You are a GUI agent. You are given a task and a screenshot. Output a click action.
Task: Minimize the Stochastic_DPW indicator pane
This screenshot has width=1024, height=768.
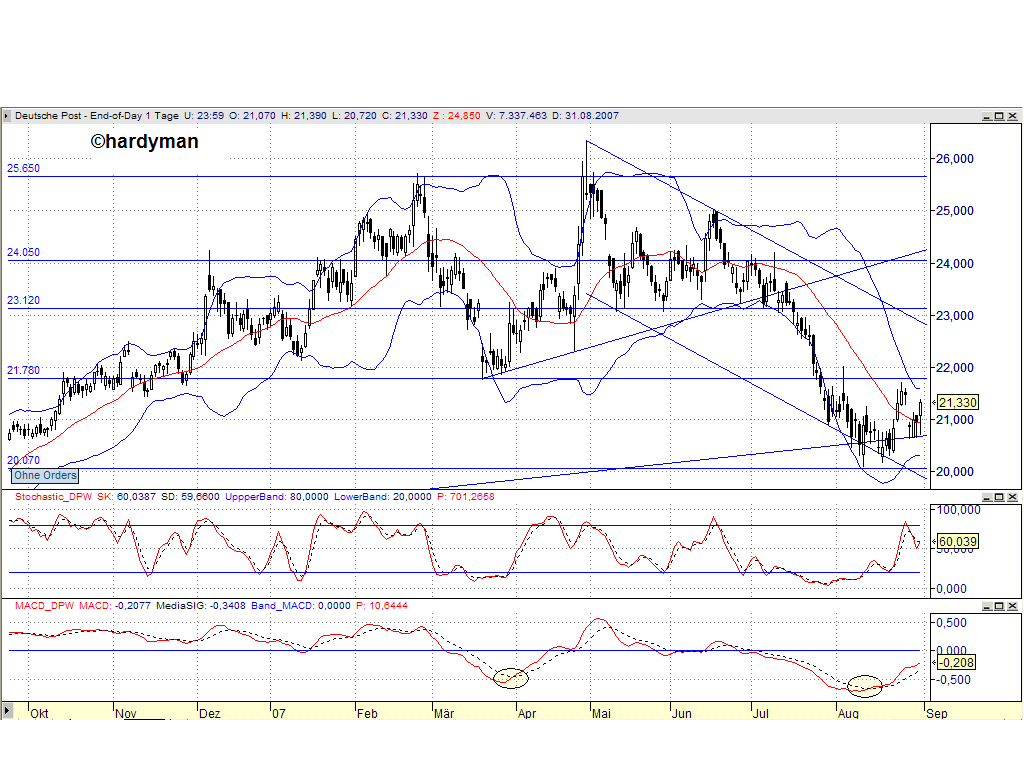point(987,497)
